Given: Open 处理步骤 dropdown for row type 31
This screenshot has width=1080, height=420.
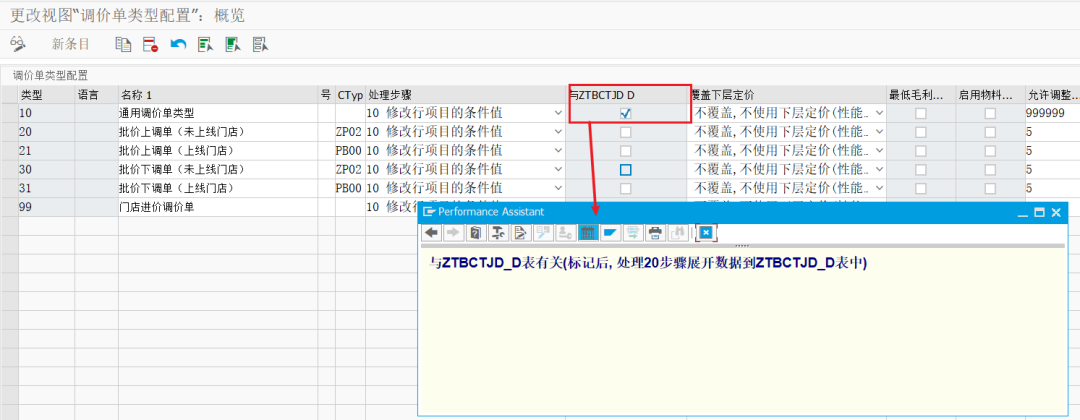Looking at the screenshot, I should [x=557, y=188].
